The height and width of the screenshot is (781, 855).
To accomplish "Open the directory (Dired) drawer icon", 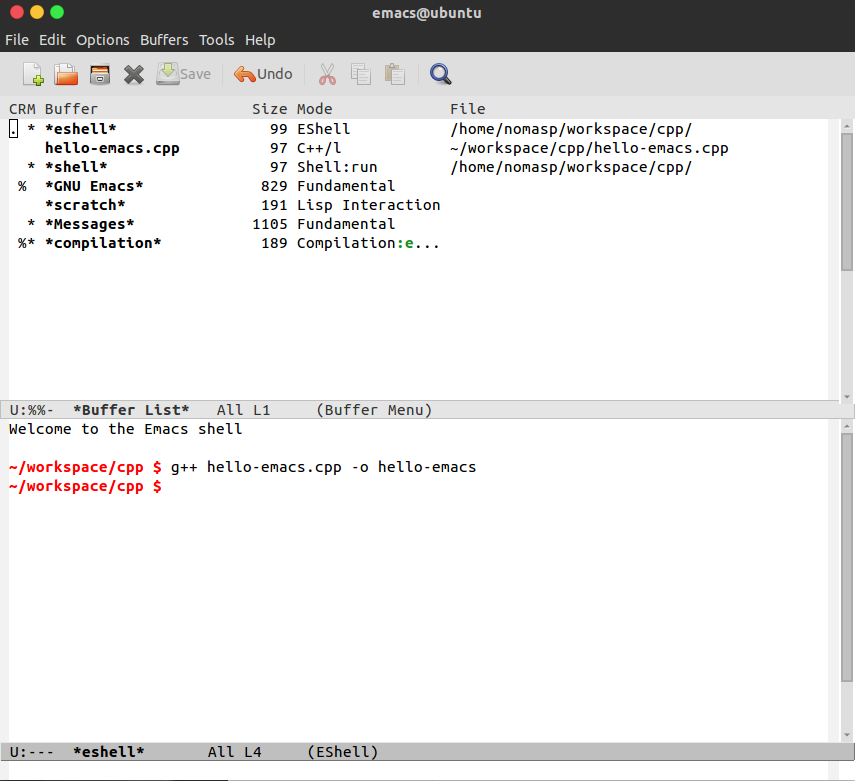I will pos(100,74).
